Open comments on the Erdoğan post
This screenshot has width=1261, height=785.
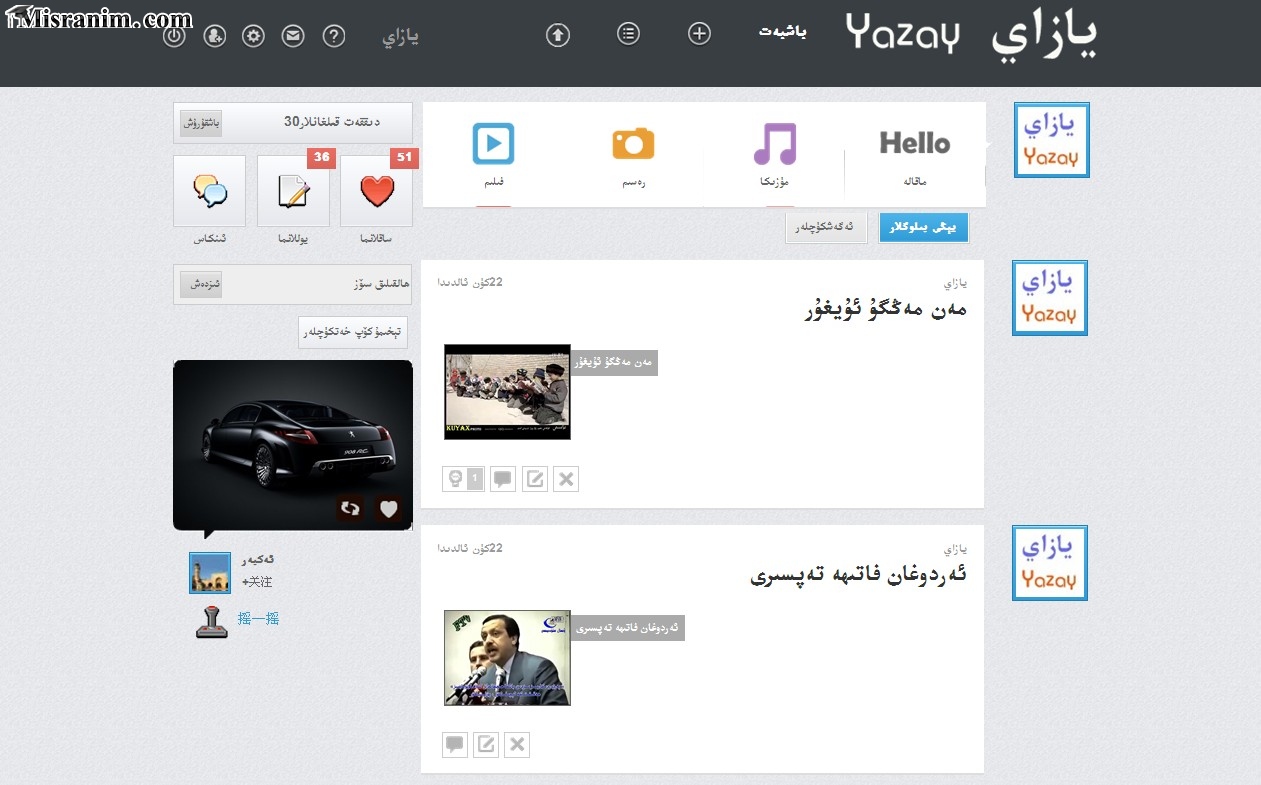coord(455,745)
